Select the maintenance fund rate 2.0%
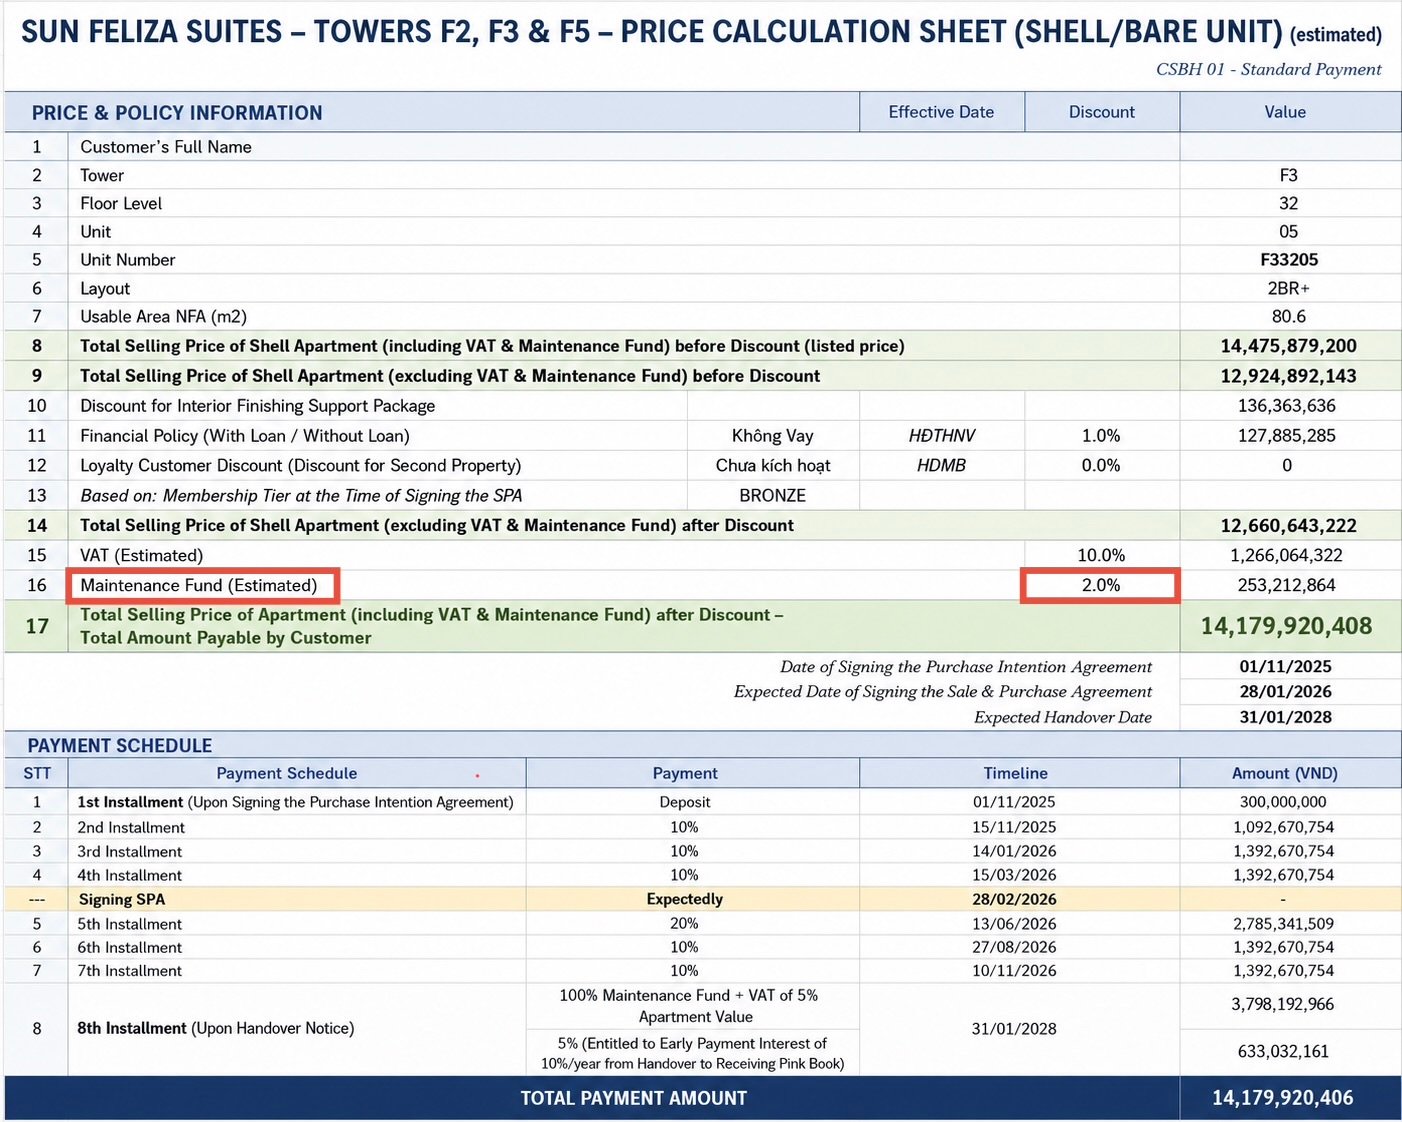Image resolution: width=1402 pixels, height=1122 pixels. (1101, 585)
